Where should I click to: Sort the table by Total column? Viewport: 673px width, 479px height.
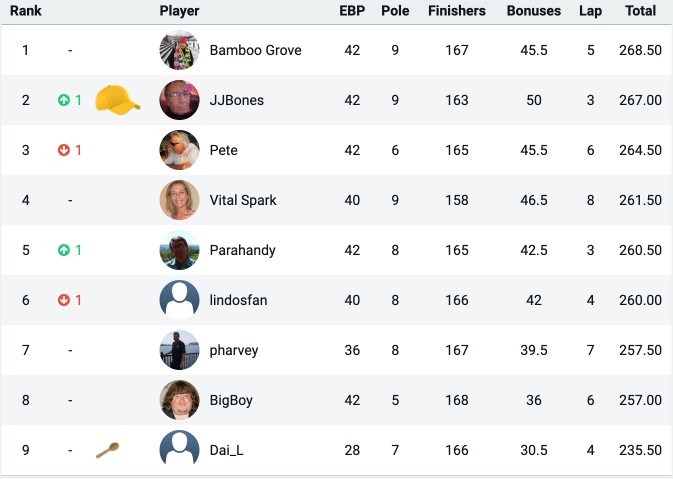click(640, 11)
